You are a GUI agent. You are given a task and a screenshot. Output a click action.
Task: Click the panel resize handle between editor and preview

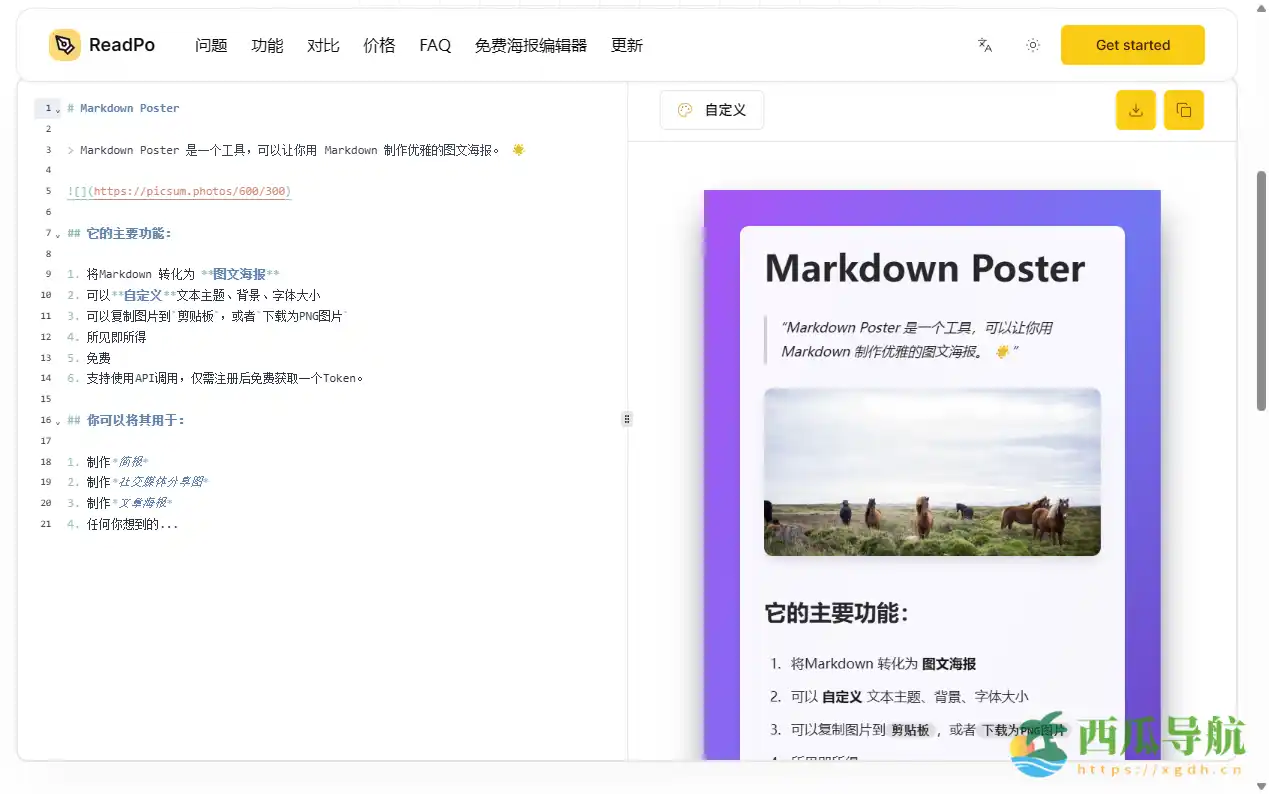(627, 418)
